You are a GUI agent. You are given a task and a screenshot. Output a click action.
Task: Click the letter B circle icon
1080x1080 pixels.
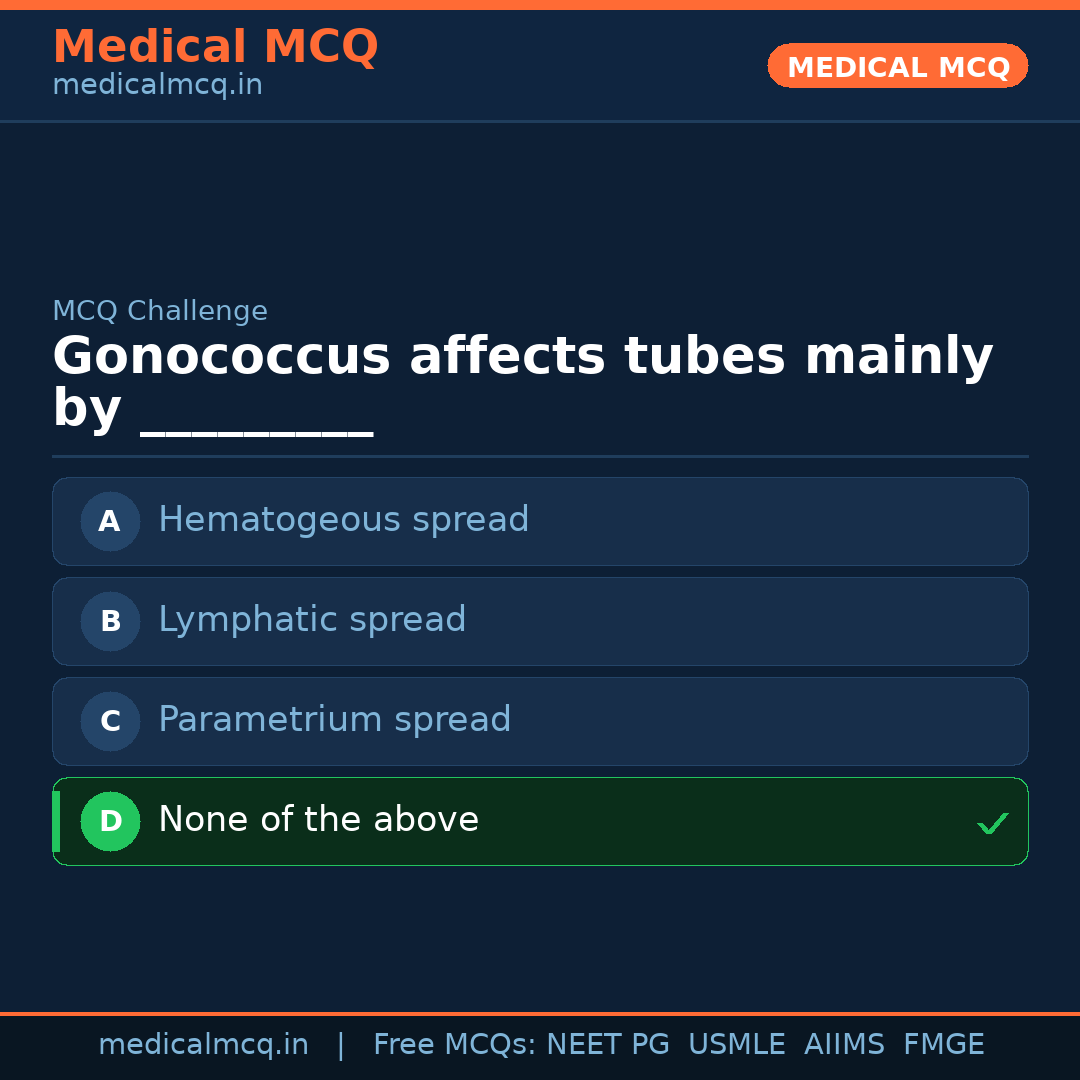110,621
